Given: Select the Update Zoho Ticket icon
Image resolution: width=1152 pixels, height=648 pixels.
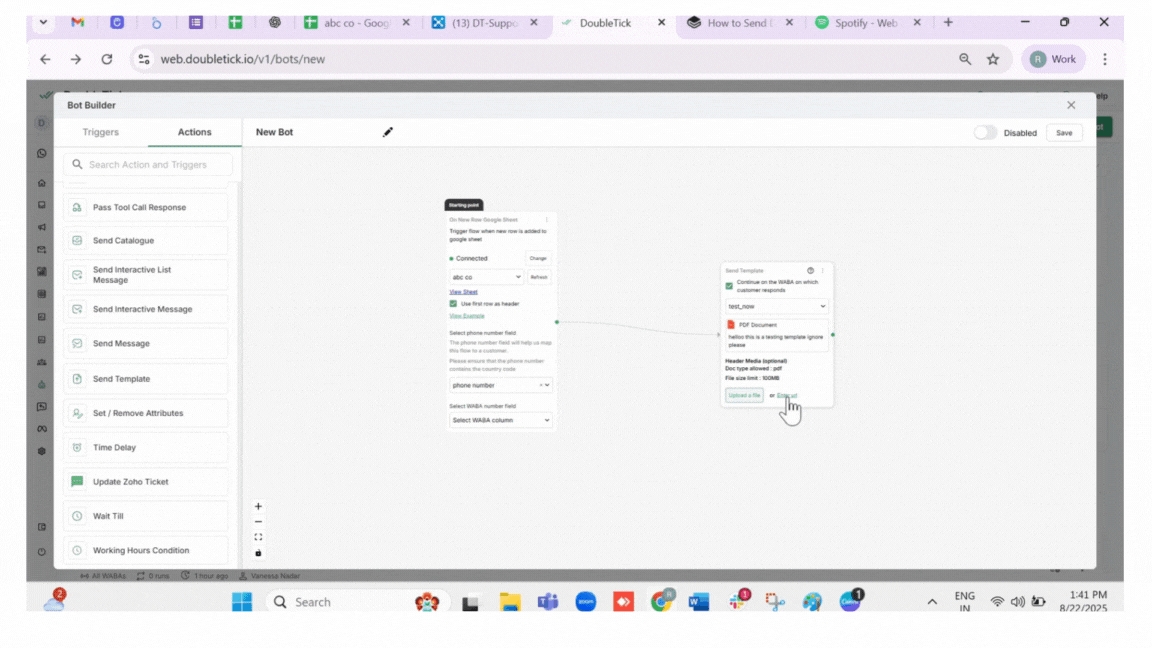Looking at the screenshot, I should pyautogui.click(x=77, y=482).
